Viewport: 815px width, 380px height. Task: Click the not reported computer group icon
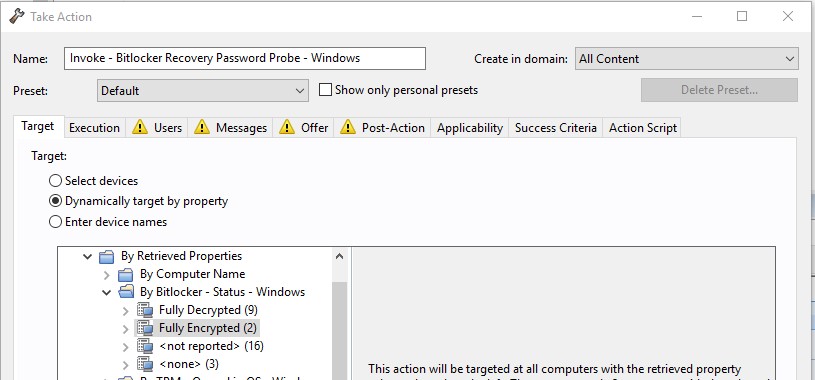click(x=145, y=346)
